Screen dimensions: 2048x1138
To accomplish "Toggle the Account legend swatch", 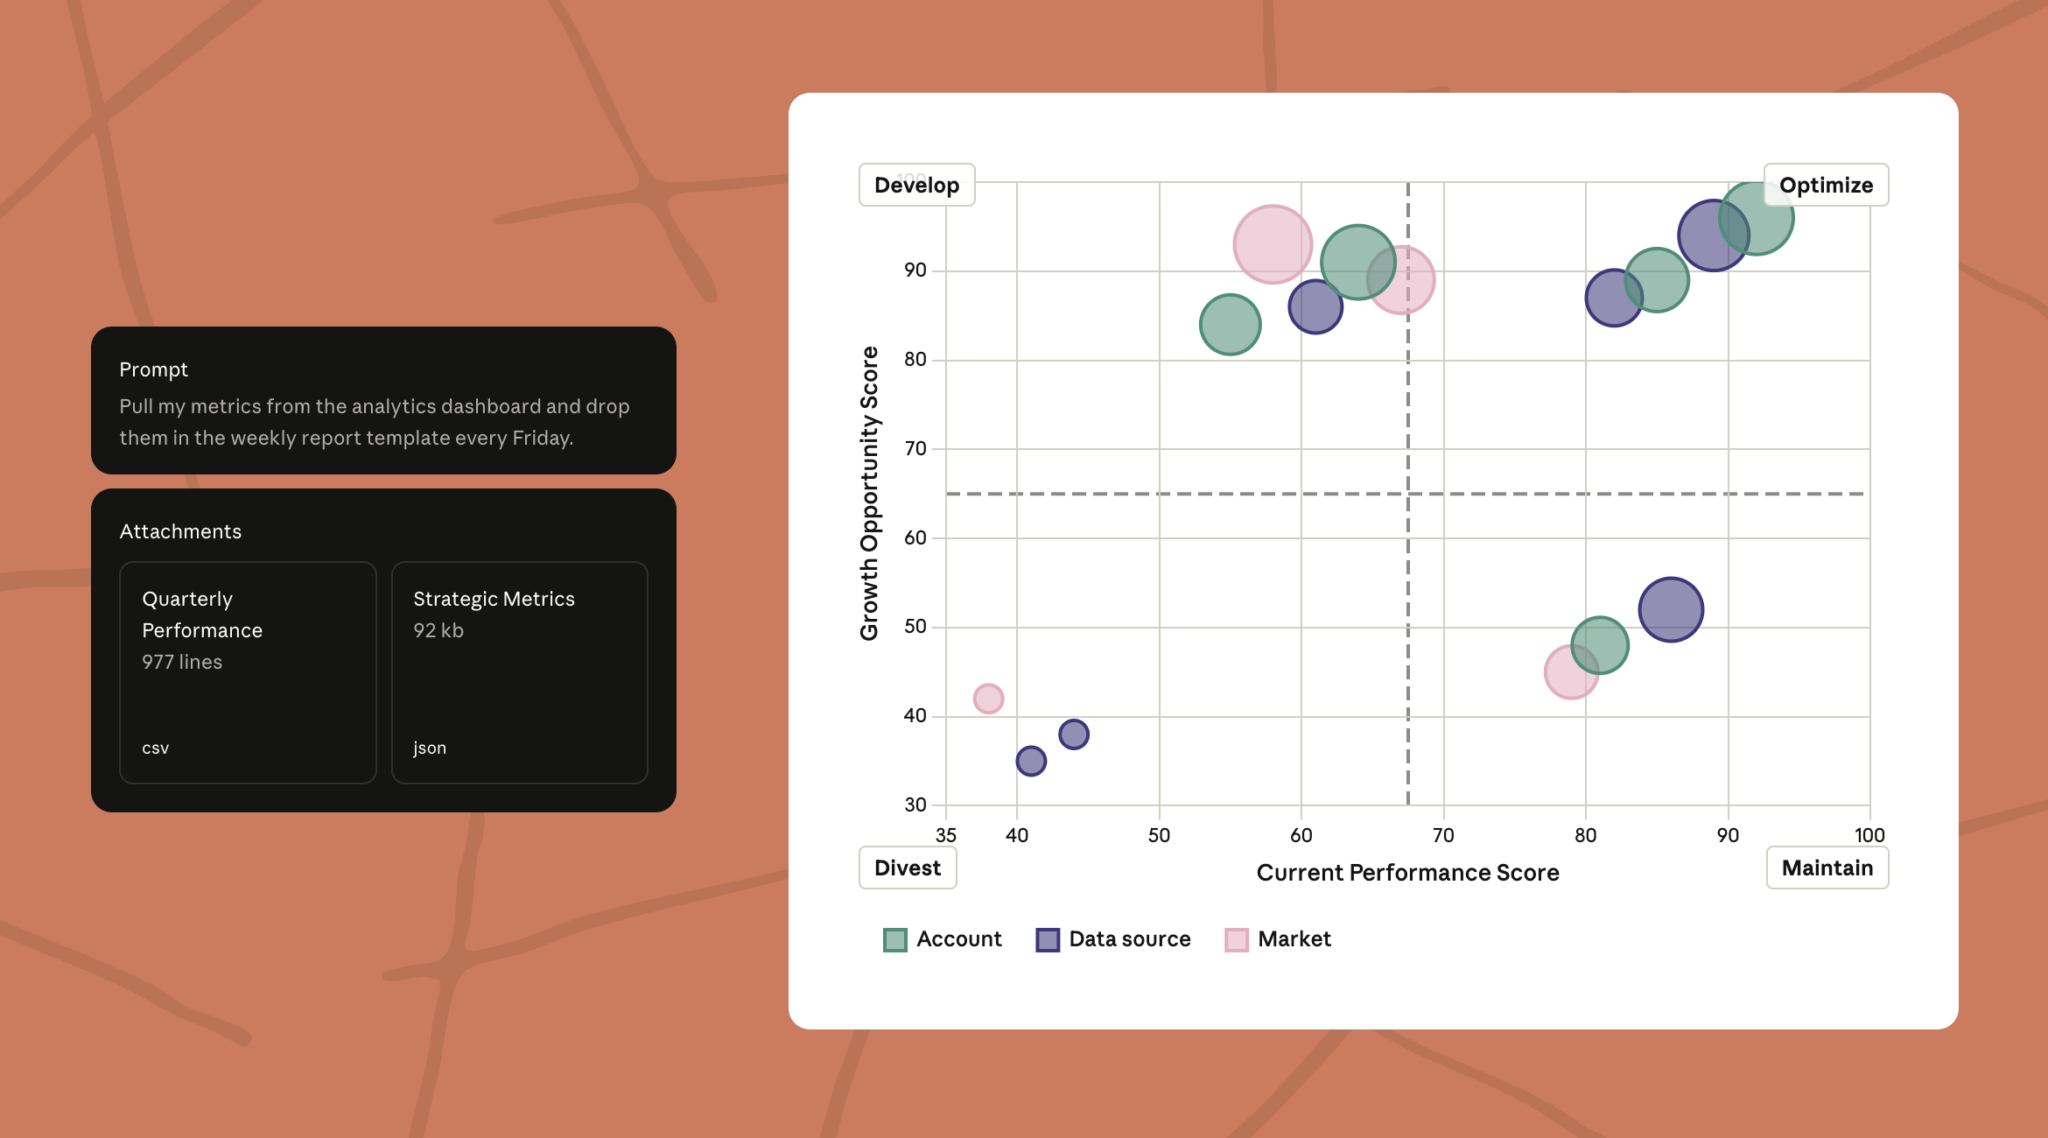I will pos(895,940).
